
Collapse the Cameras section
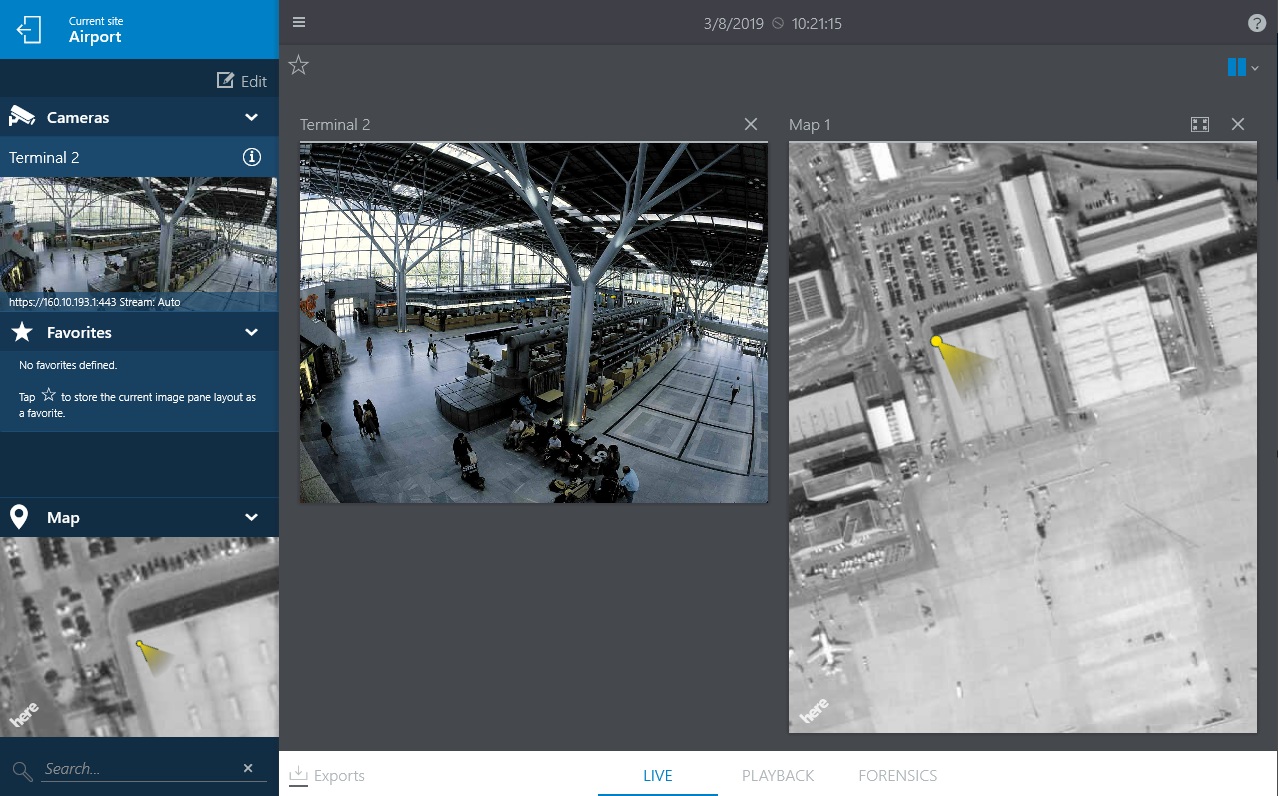tap(251, 117)
